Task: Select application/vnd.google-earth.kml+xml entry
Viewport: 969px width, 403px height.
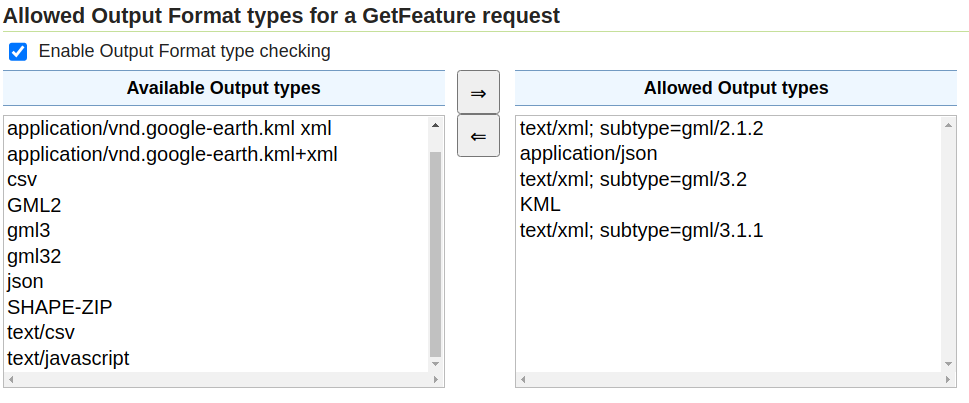Action: point(172,154)
